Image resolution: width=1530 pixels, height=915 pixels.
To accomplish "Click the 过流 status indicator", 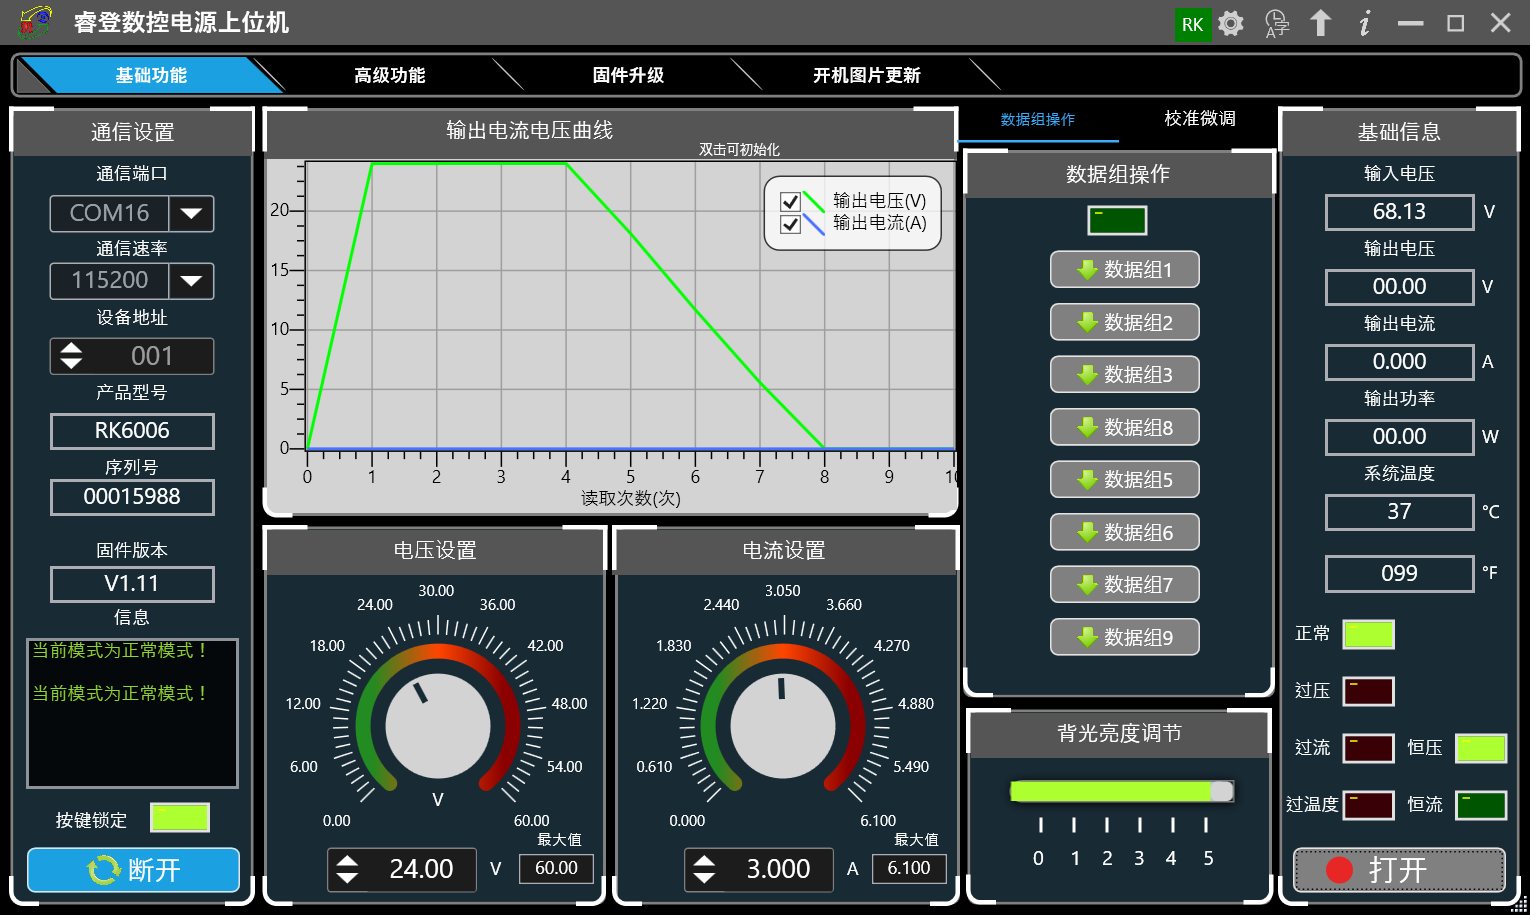I will click(1369, 748).
